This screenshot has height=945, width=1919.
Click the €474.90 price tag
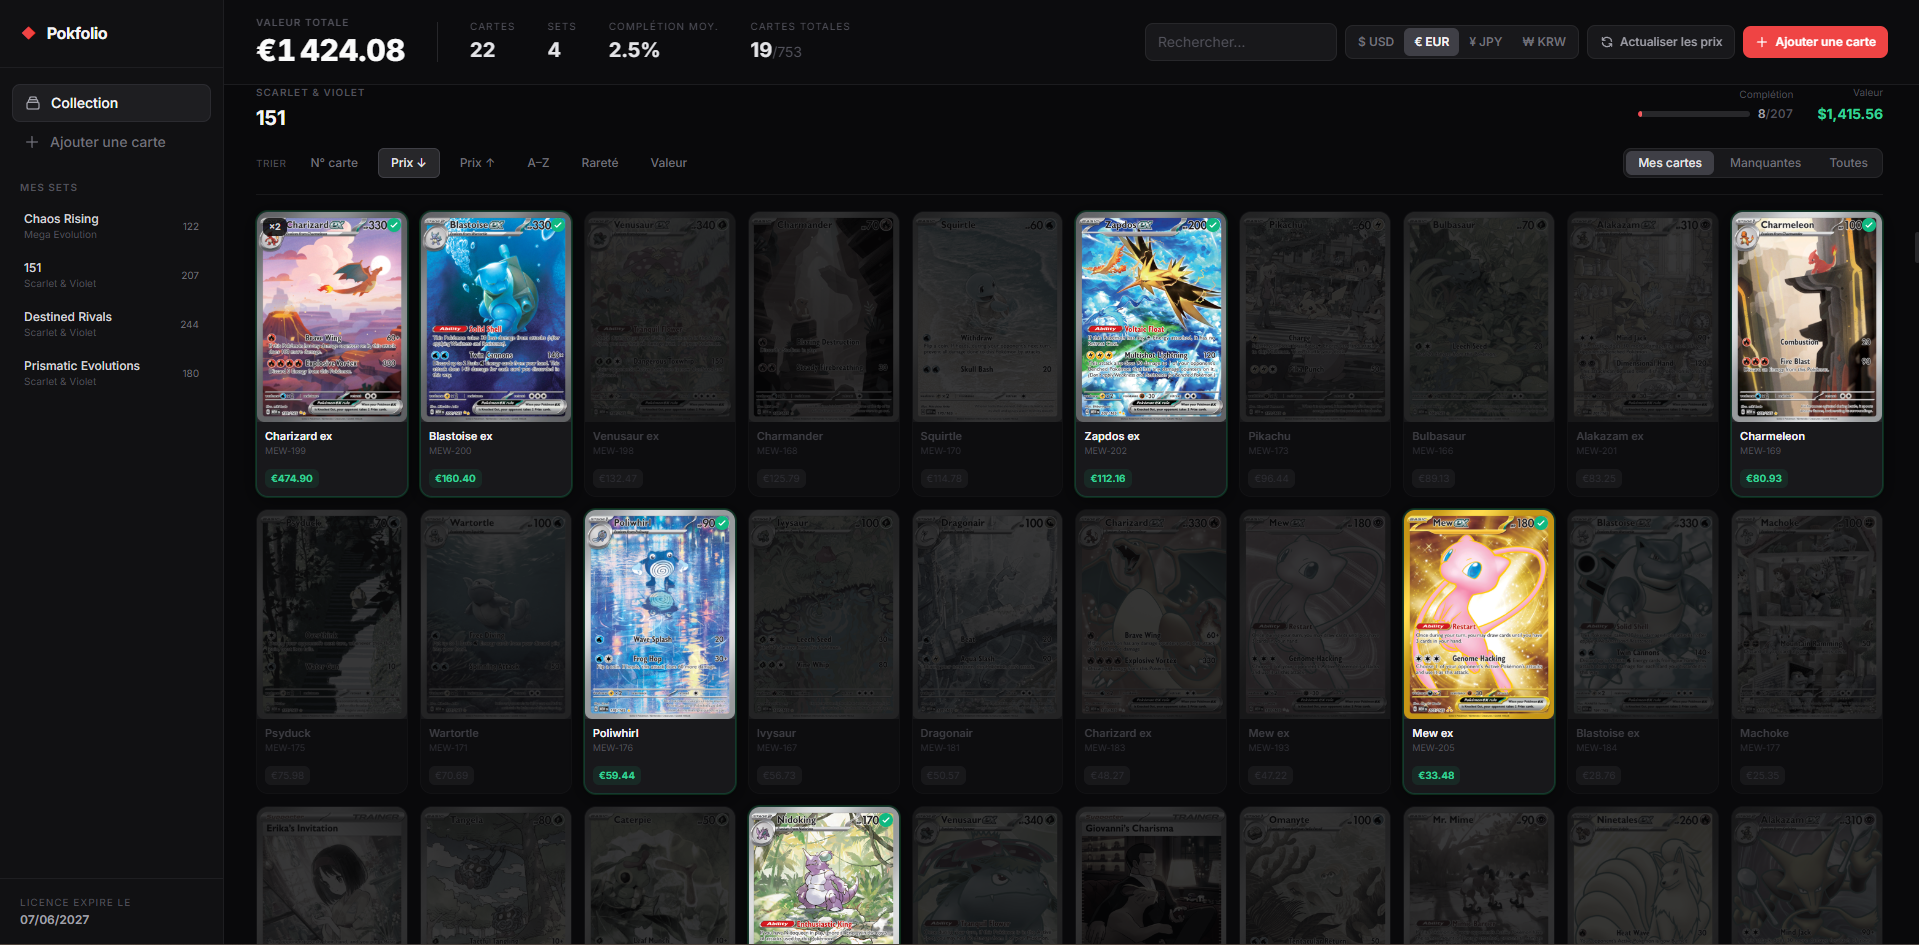[292, 478]
